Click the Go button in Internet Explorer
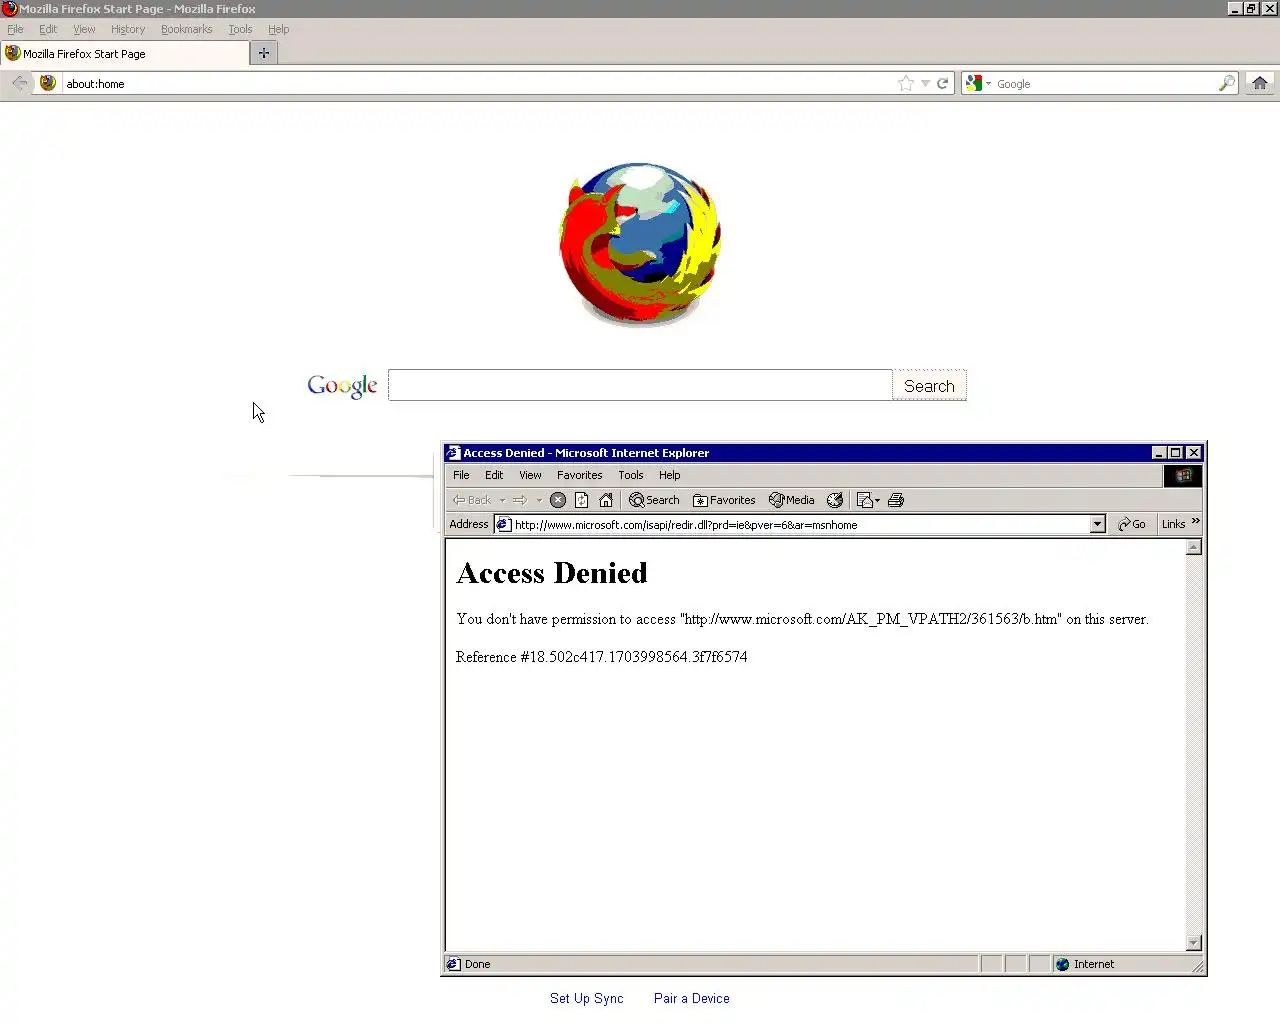The height and width of the screenshot is (1024, 1280). click(1132, 524)
